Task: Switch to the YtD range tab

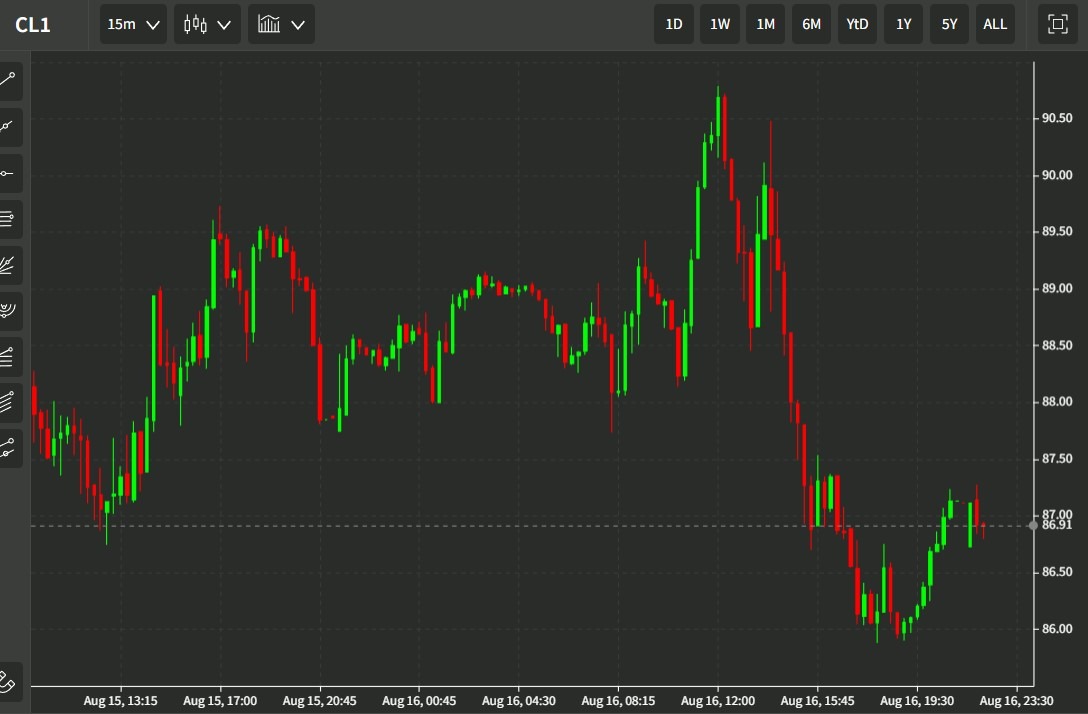Action: (x=857, y=24)
